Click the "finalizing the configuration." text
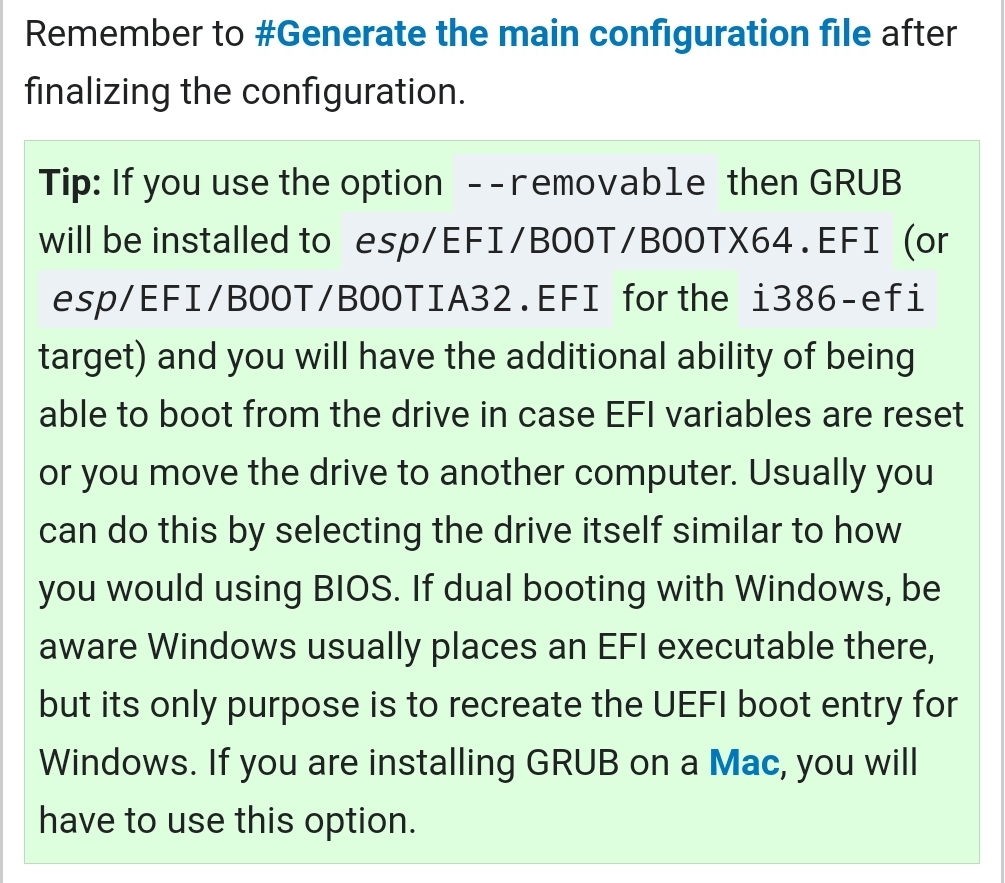The image size is (1005, 883). [x=245, y=92]
